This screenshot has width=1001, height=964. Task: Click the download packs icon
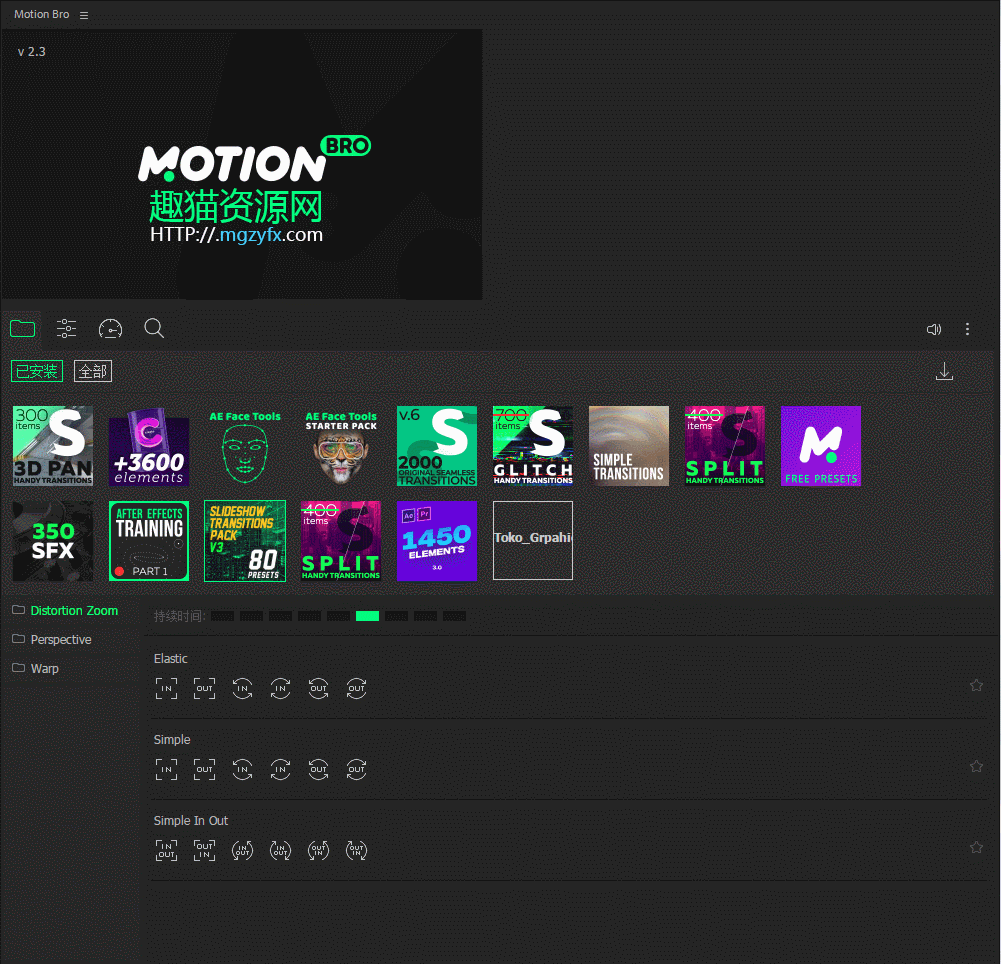944,372
